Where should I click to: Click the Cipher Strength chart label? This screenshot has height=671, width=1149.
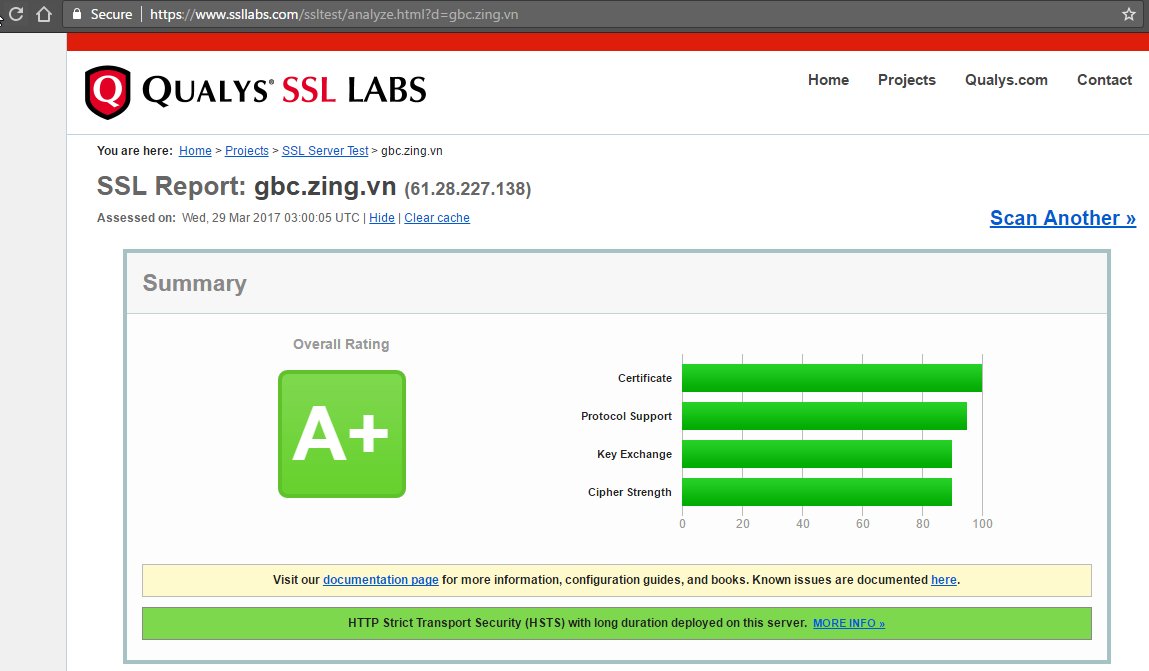tap(629, 492)
